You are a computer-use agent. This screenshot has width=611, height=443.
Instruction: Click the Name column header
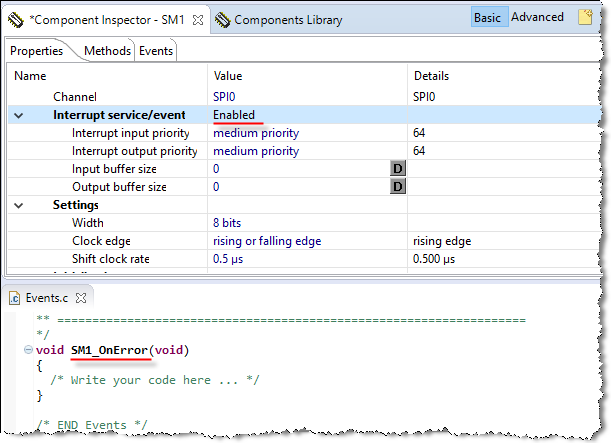coord(30,76)
